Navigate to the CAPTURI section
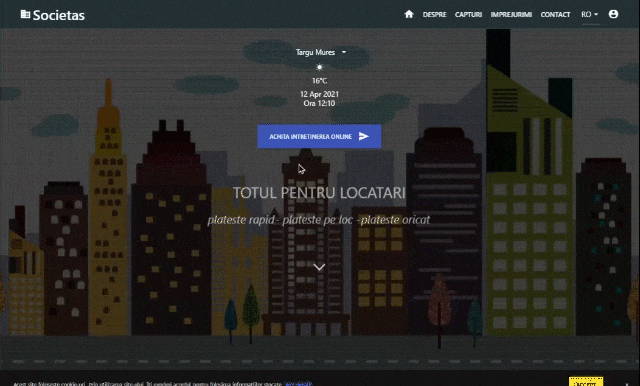Screen dimensions: 640x386 (468, 15)
